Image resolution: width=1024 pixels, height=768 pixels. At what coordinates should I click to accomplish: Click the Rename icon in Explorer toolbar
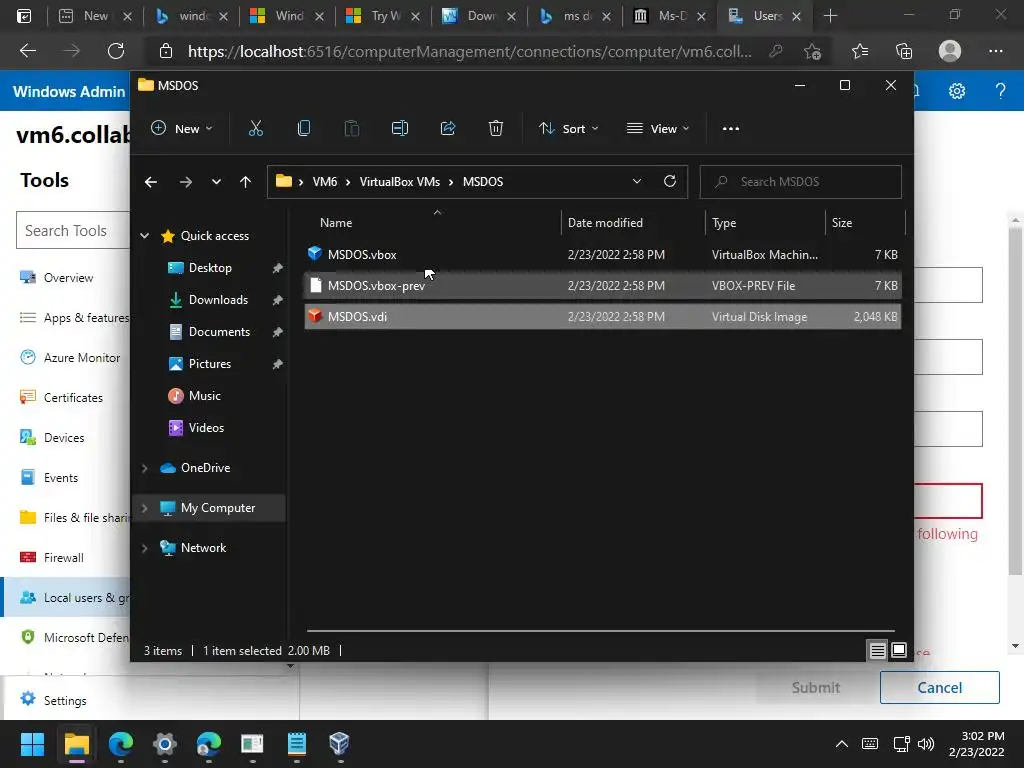[x=400, y=129]
